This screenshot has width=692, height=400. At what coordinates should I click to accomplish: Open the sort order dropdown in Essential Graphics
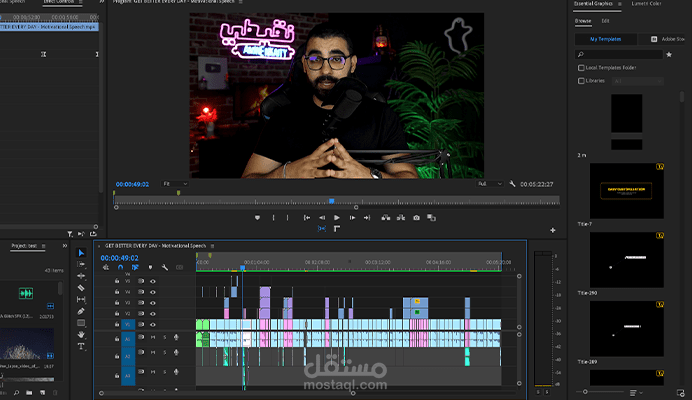pos(636,392)
